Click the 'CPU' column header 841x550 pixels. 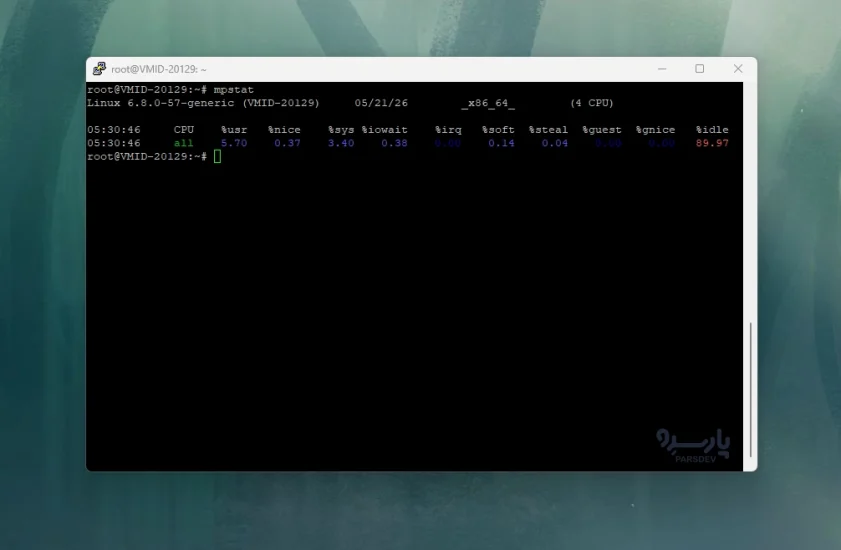183,130
